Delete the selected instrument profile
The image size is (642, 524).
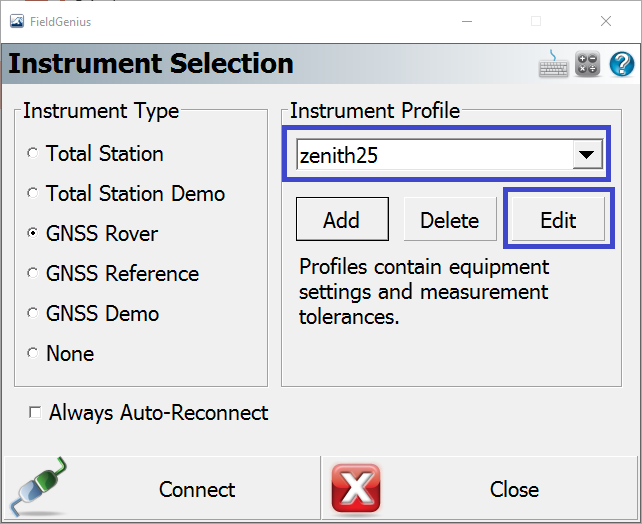449,221
